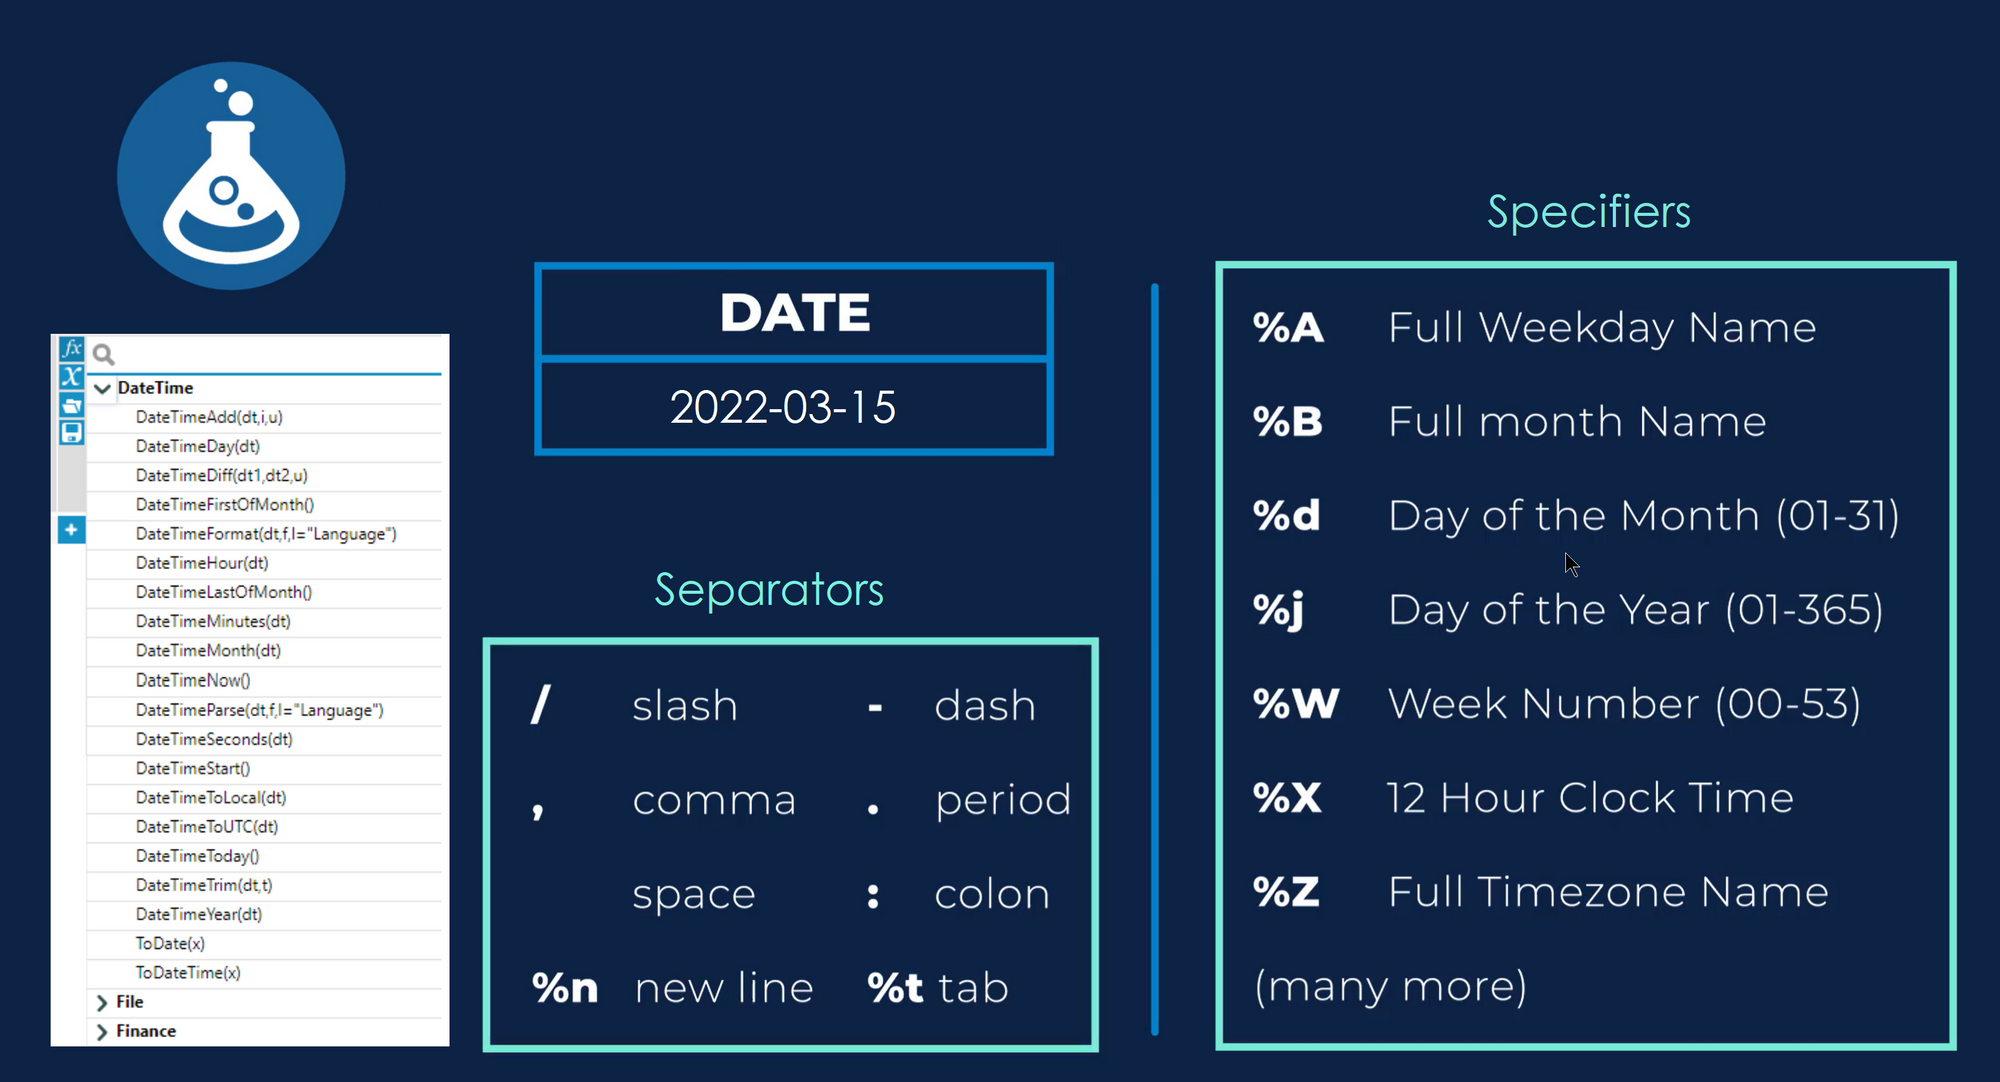Choose DateTimeAdd(dt,i,u) from the list

click(209, 417)
